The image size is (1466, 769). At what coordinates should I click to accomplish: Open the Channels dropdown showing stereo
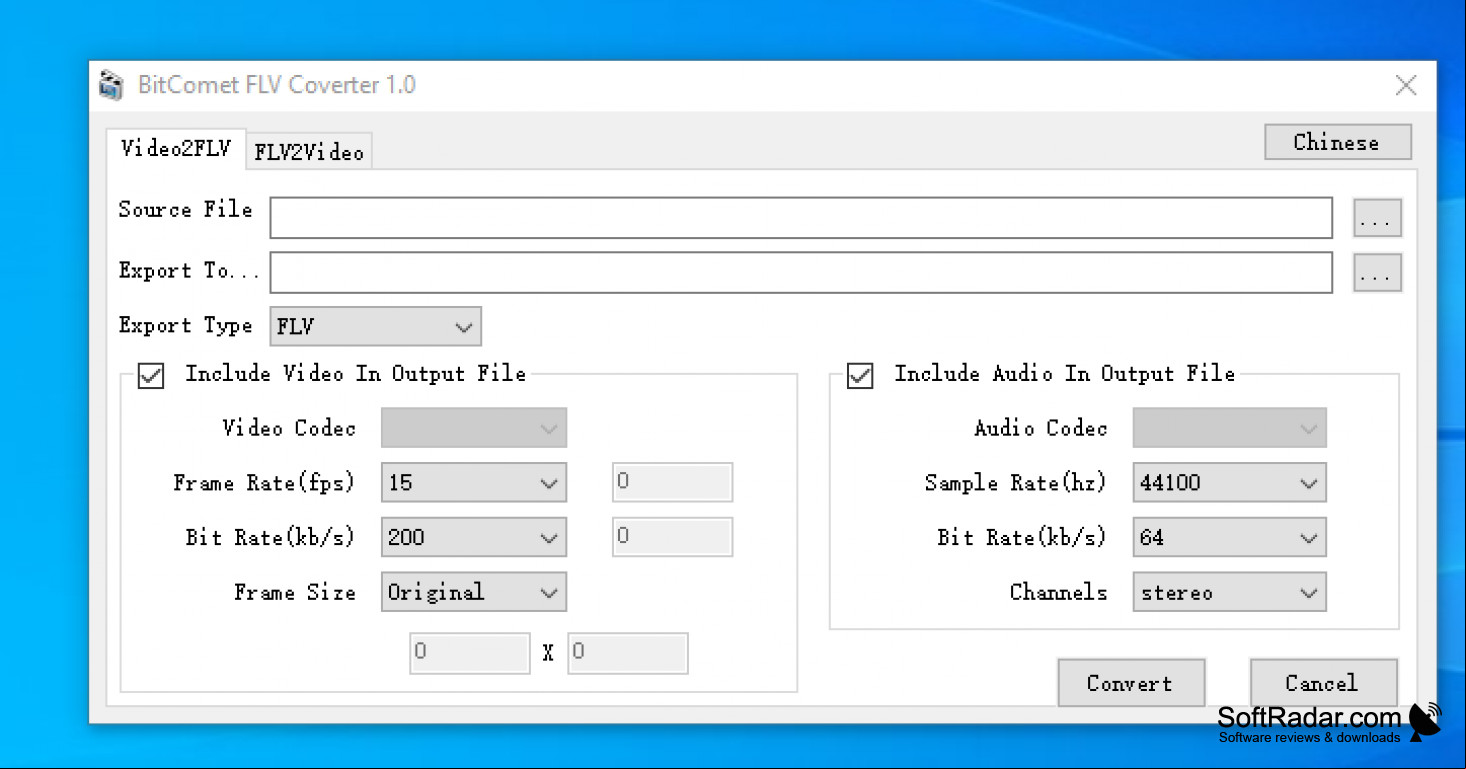coord(1230,592)
